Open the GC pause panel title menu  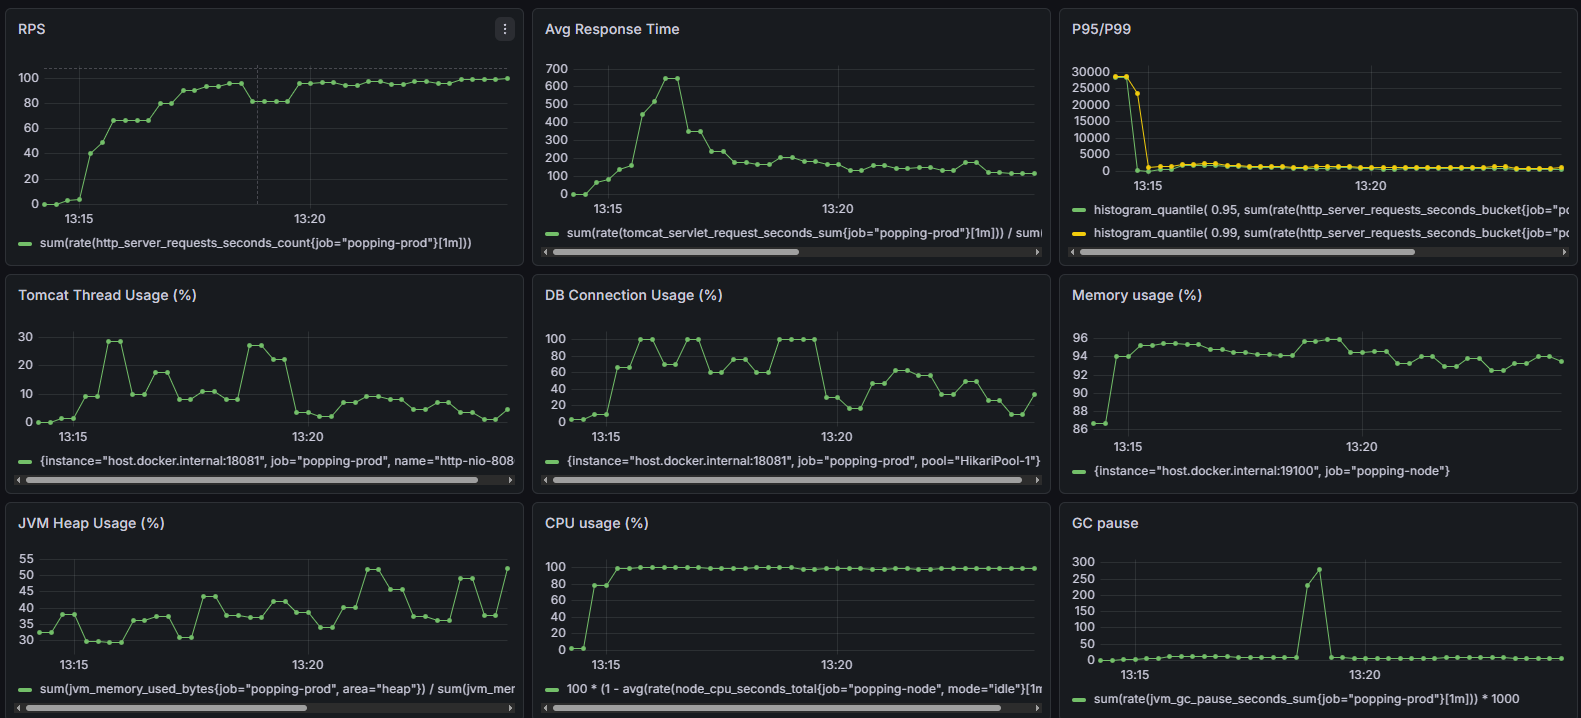1105,523
